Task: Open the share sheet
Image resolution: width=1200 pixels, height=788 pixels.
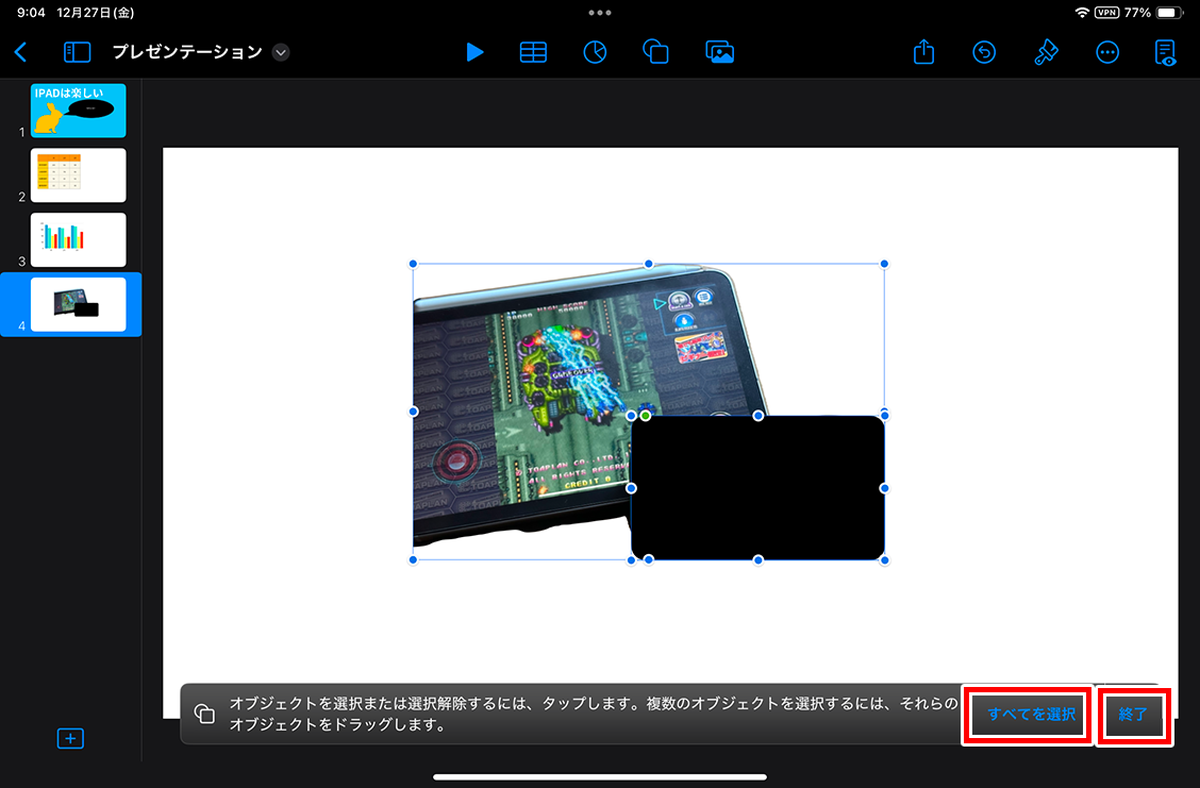Action: point(924,52)
